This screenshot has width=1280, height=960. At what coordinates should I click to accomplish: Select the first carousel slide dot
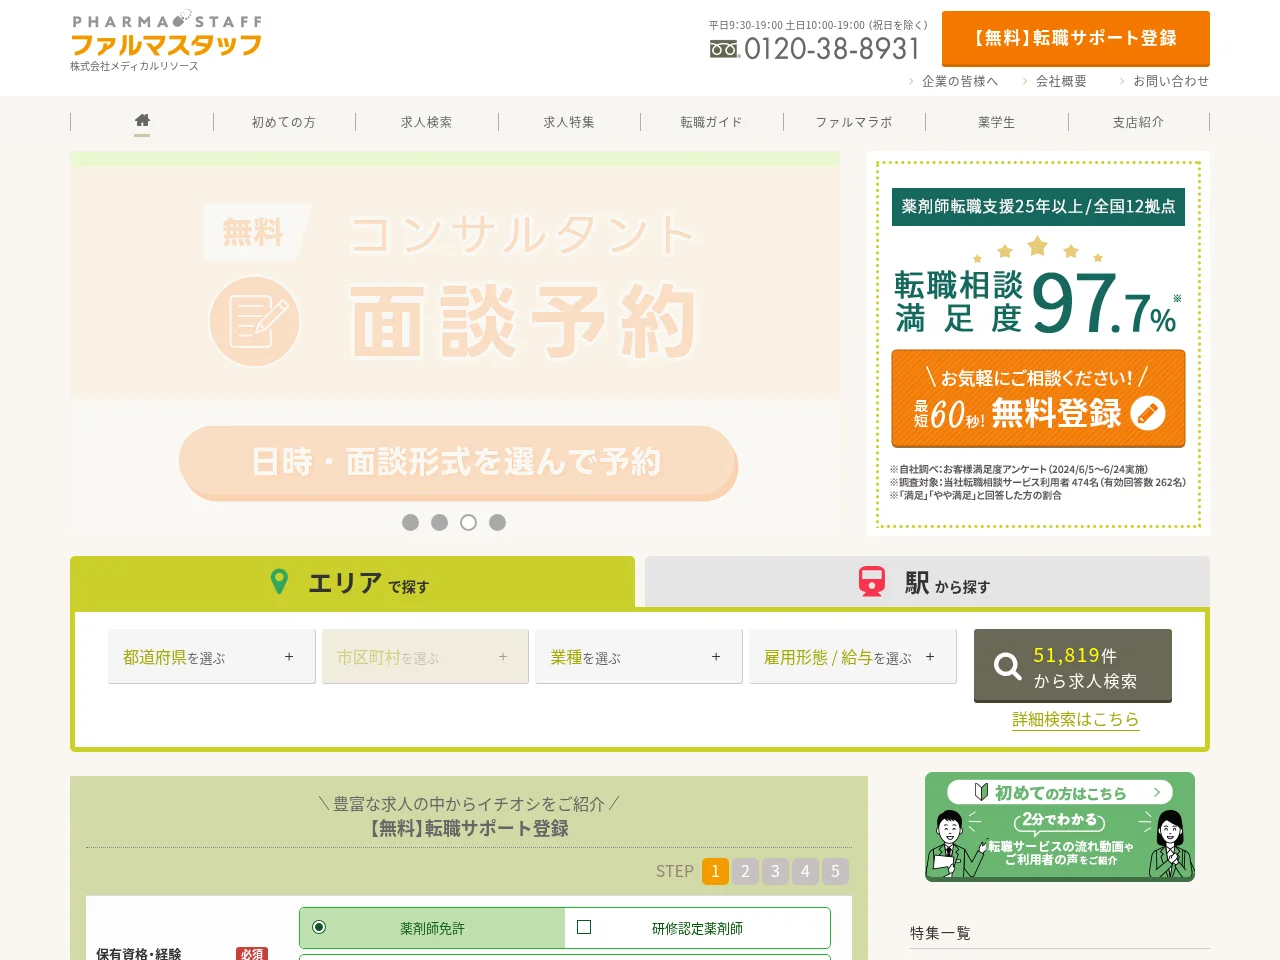point(410,522)
